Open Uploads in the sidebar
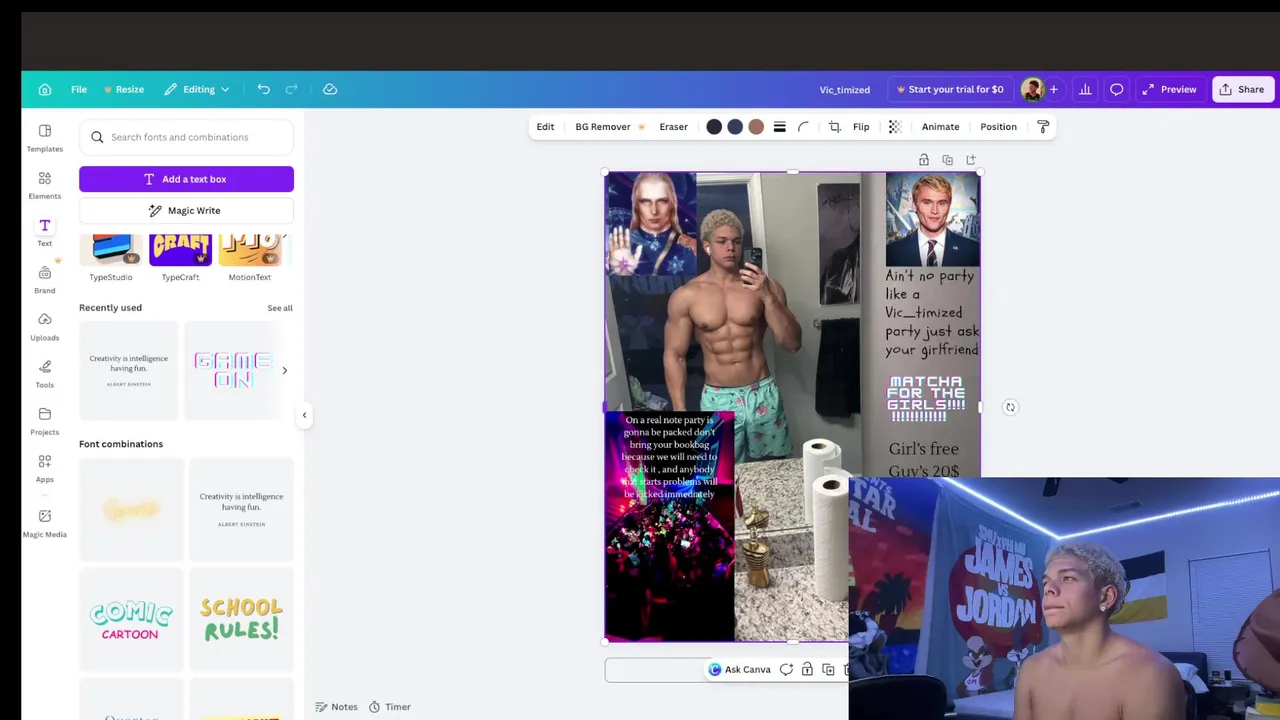The height and width of the screenshot is (720, 1280). click(x=45, y=327)
